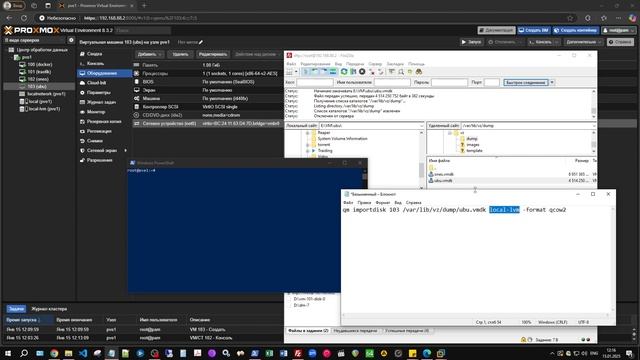The height and width of the screenshot is (360, 640).
Task: Open Cloud-Init section in Proxmox
Action: click(96, 83)
